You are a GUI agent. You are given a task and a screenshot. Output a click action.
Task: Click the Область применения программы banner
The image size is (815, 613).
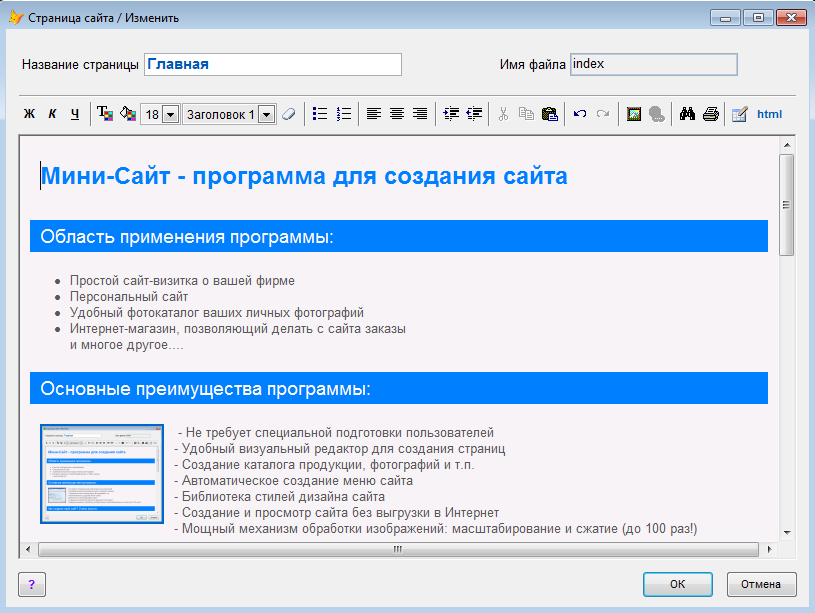(x=399, y=236)
